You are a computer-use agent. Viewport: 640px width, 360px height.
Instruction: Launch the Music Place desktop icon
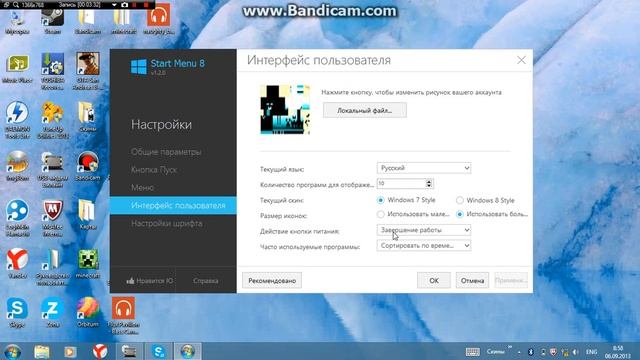tap(17, 68)
